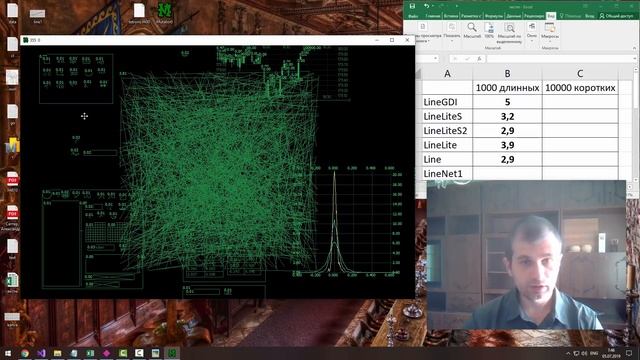The image size is (640, 360).
Task: Switch to the Данные tab in Excel
Action: coord(513,16)
